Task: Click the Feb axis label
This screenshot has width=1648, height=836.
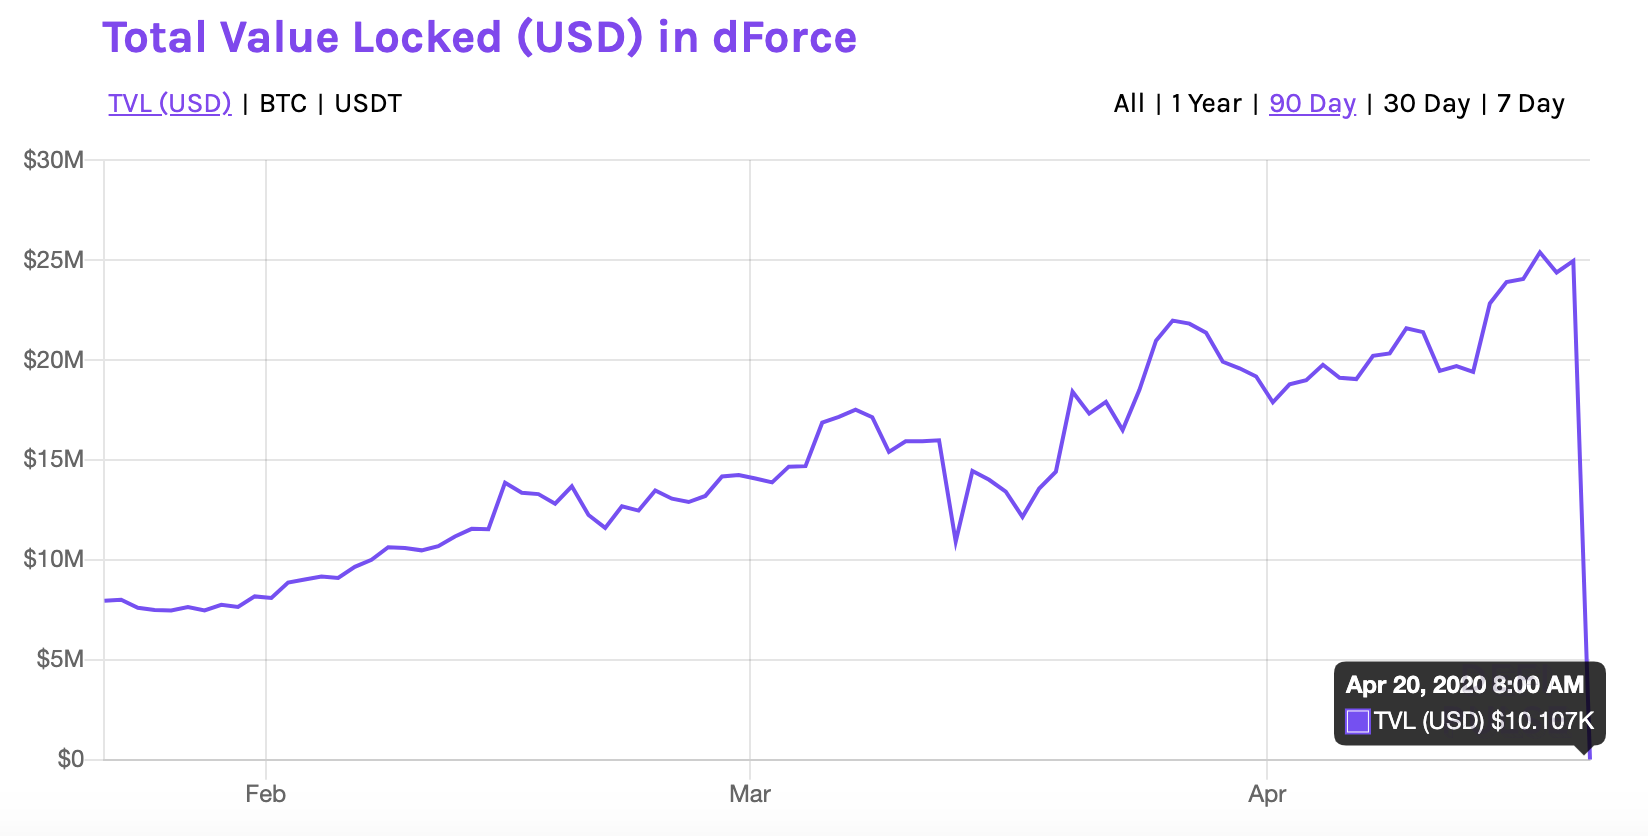Action: (x=265, y=793)
